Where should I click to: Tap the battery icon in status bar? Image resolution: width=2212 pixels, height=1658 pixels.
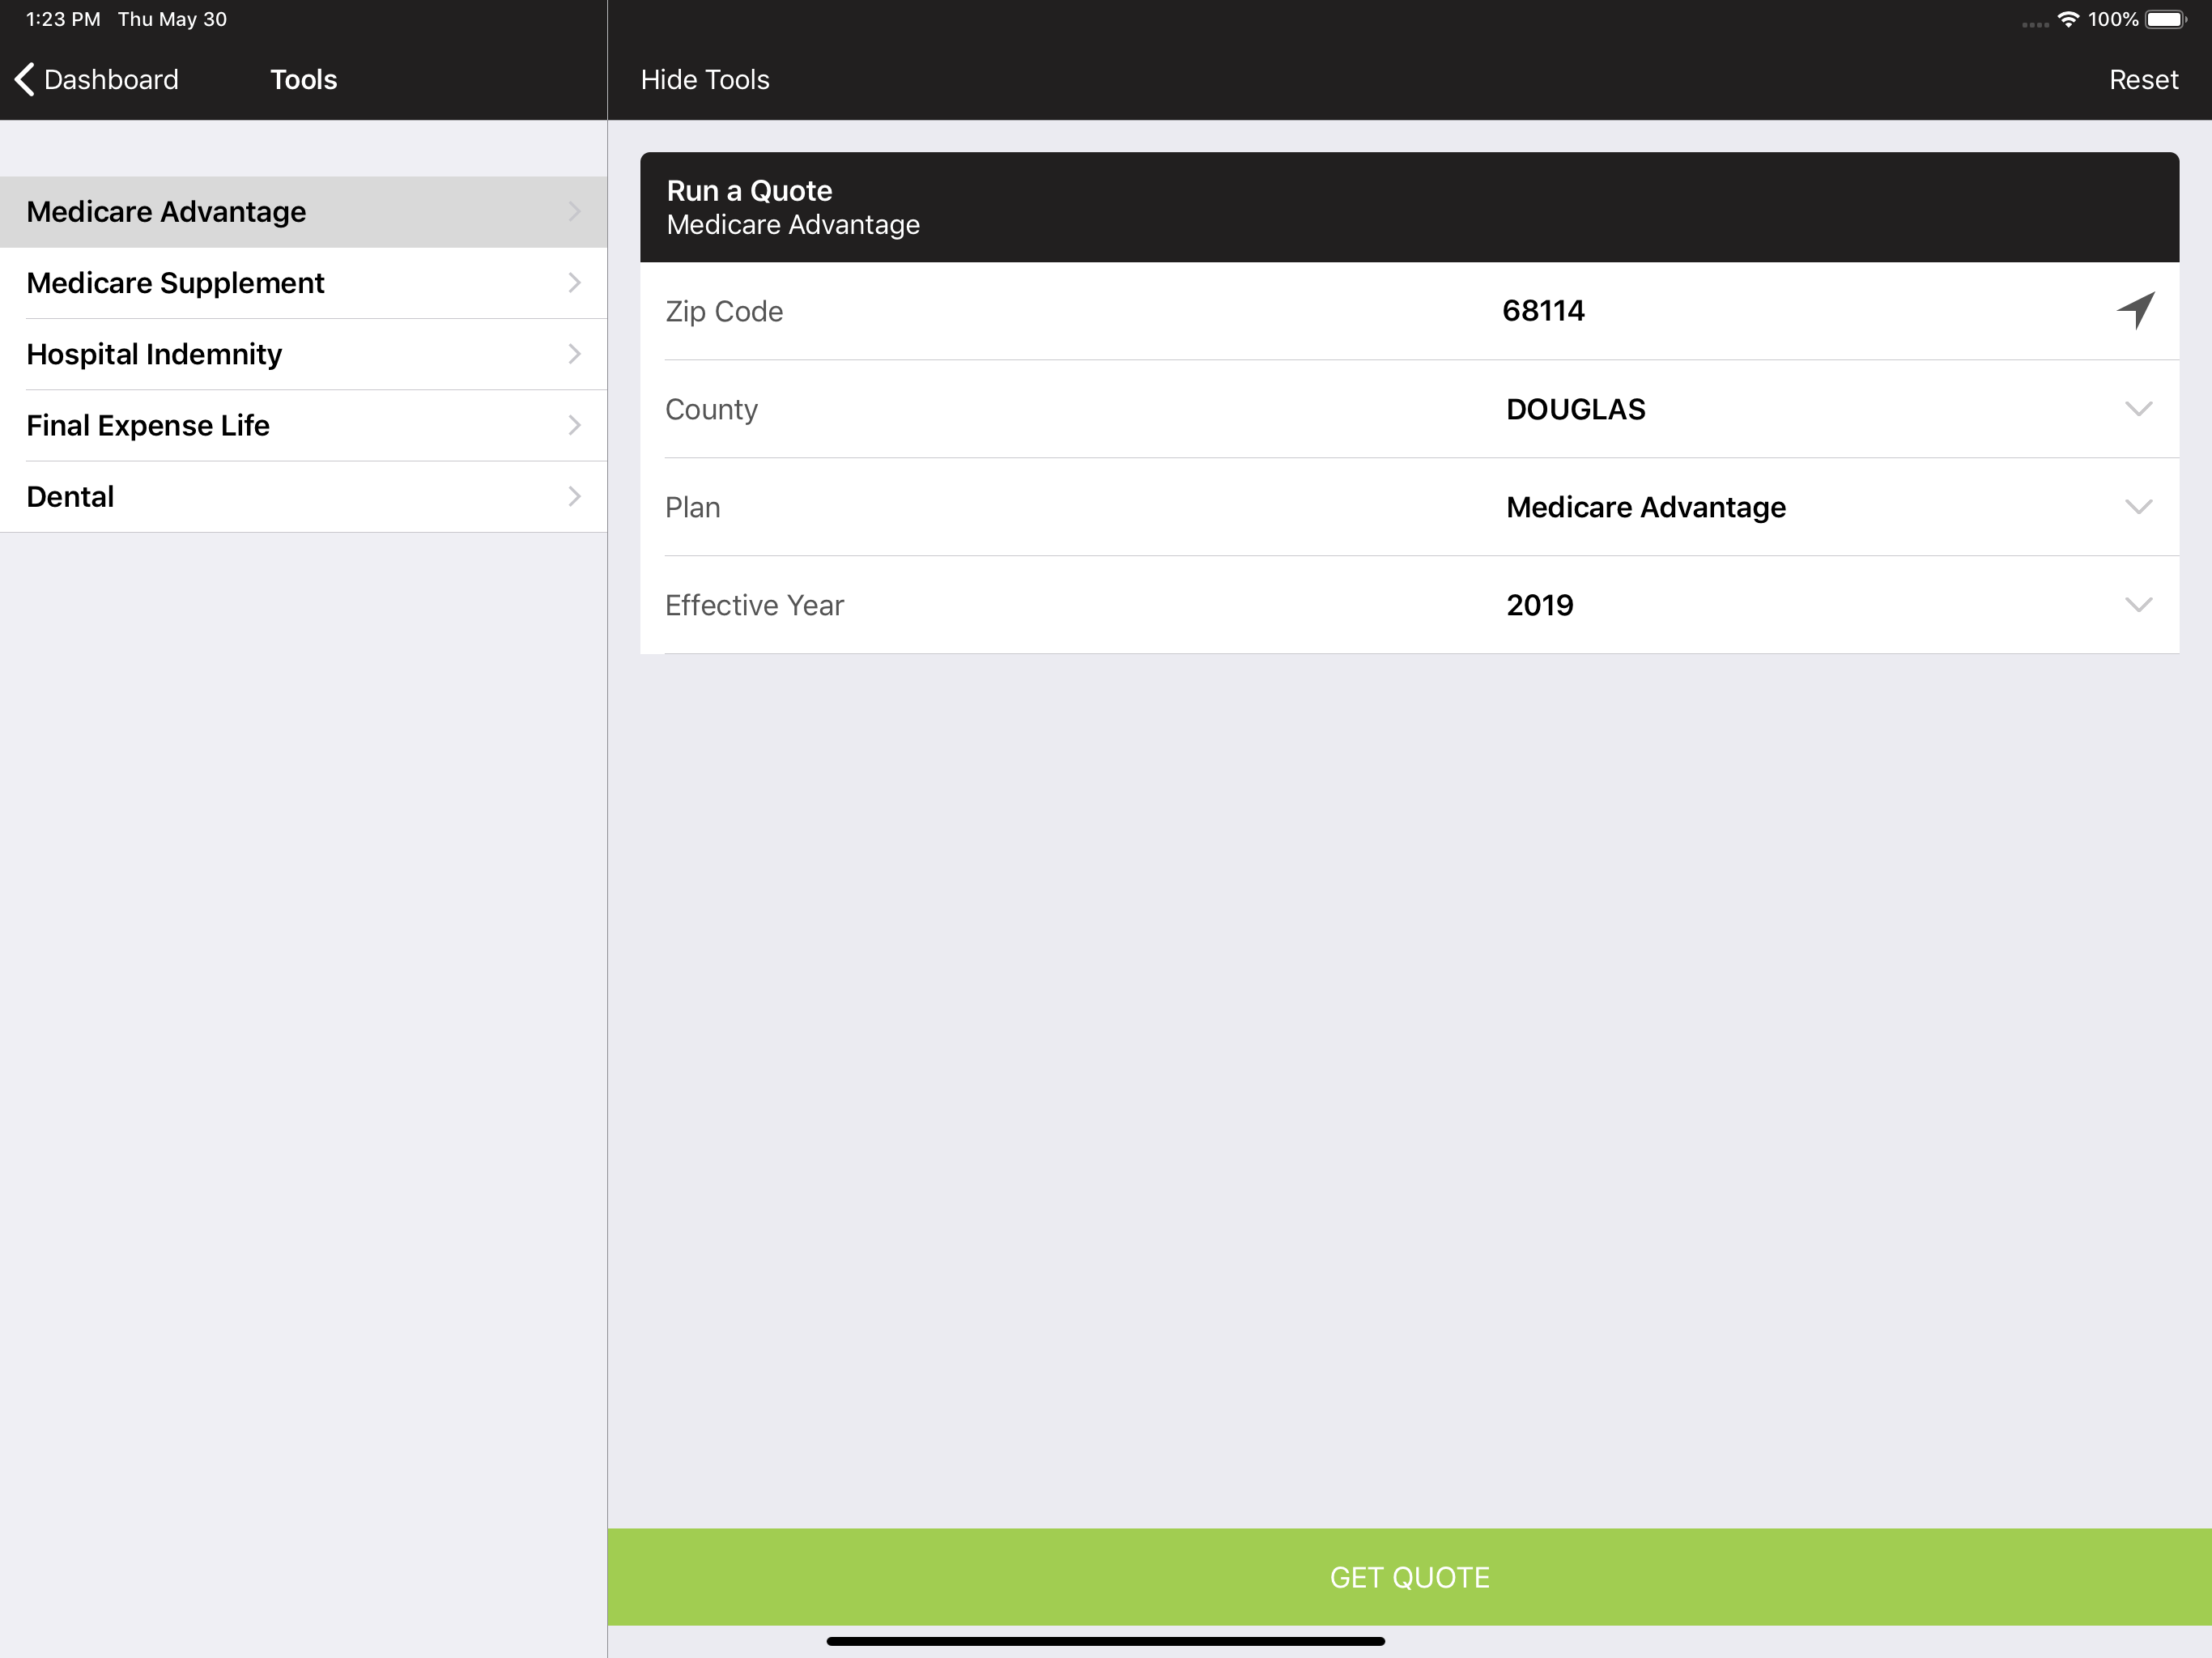tap(2166, 19)
